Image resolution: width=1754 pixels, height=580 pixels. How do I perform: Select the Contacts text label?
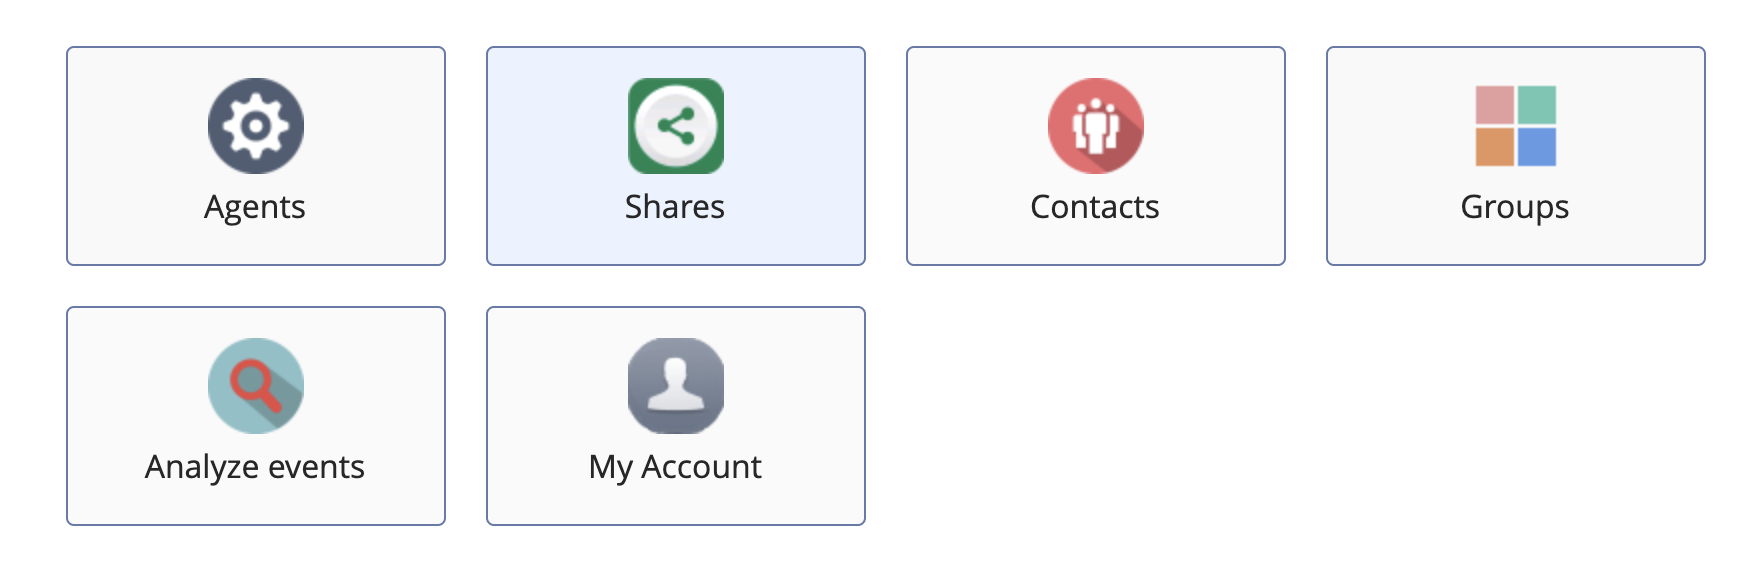(x=1095, y=207)
